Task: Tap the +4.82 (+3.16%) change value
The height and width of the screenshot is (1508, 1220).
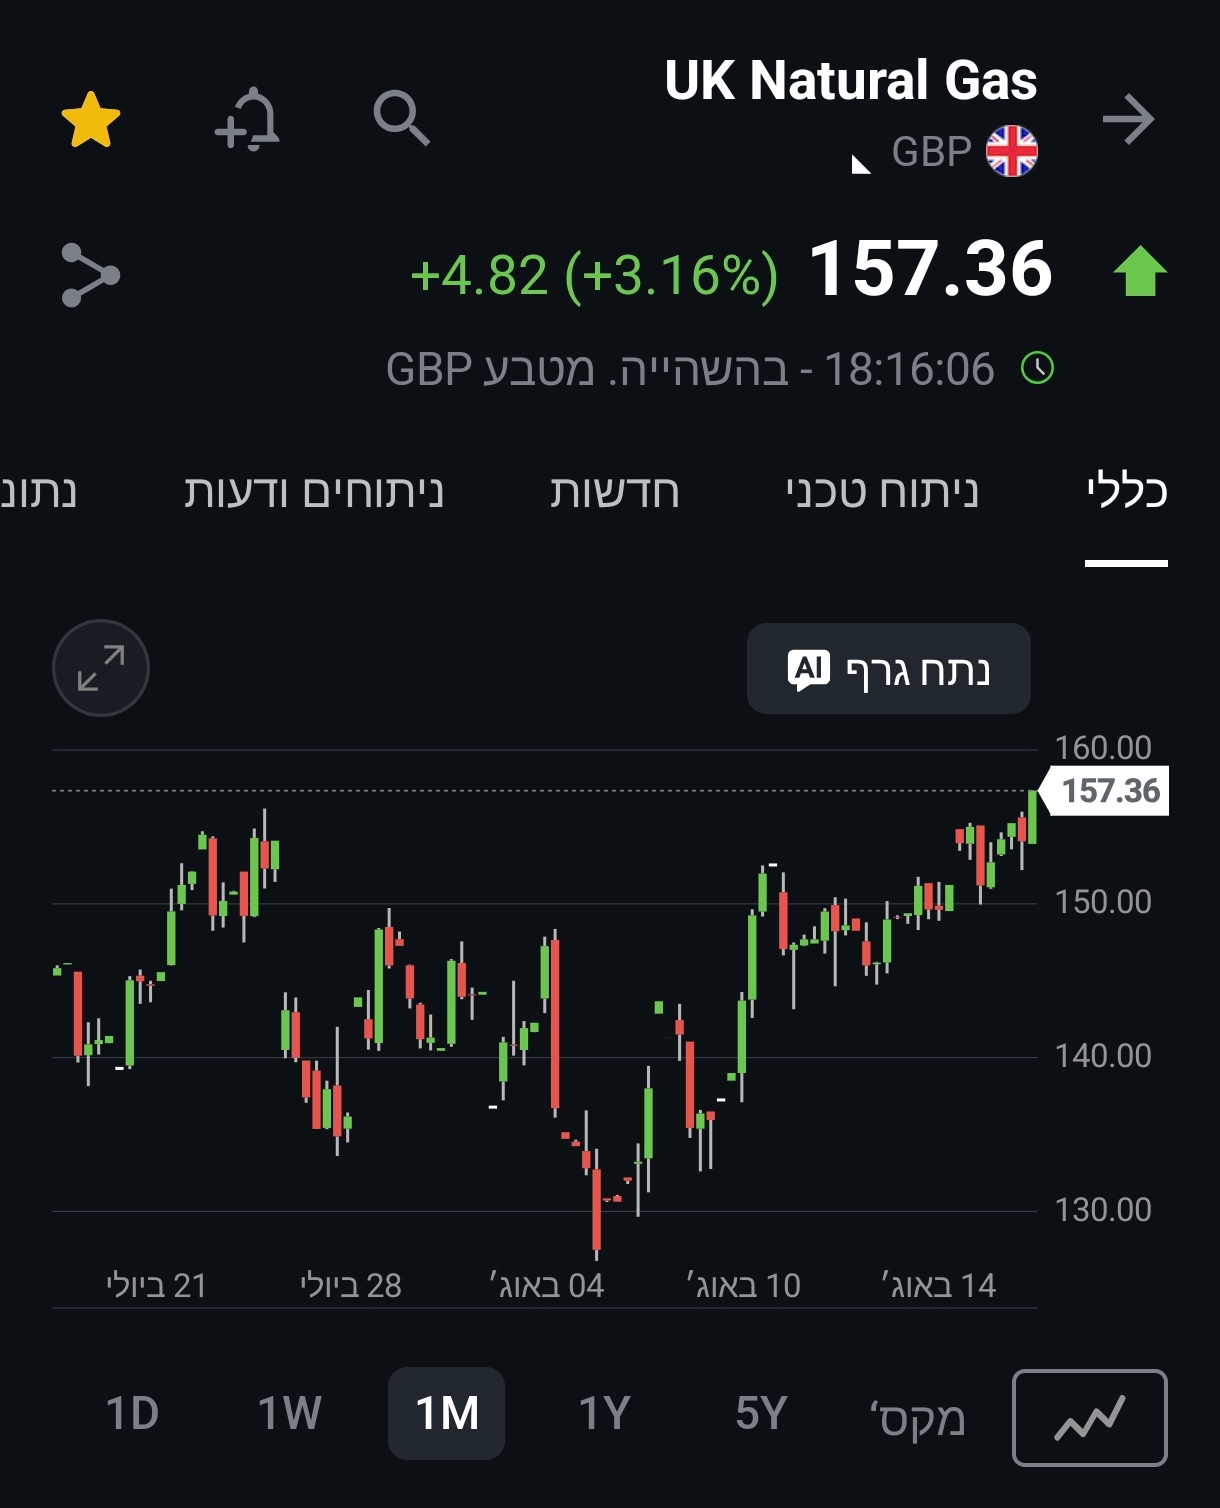Action: pos(594,275)
